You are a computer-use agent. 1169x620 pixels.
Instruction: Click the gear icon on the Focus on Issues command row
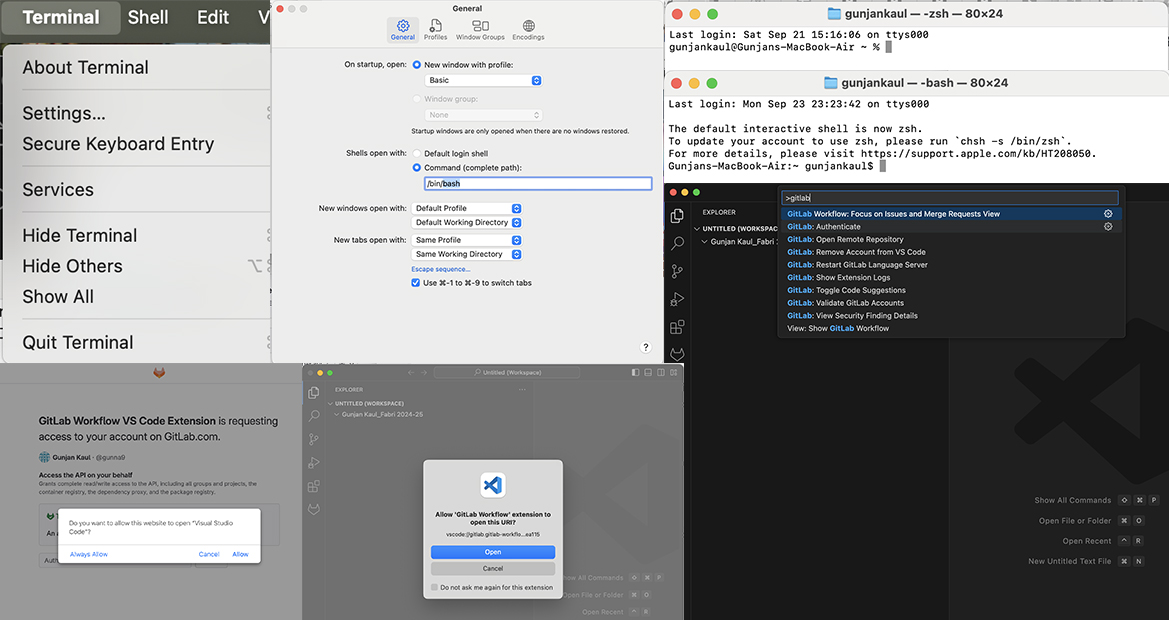1108,214
